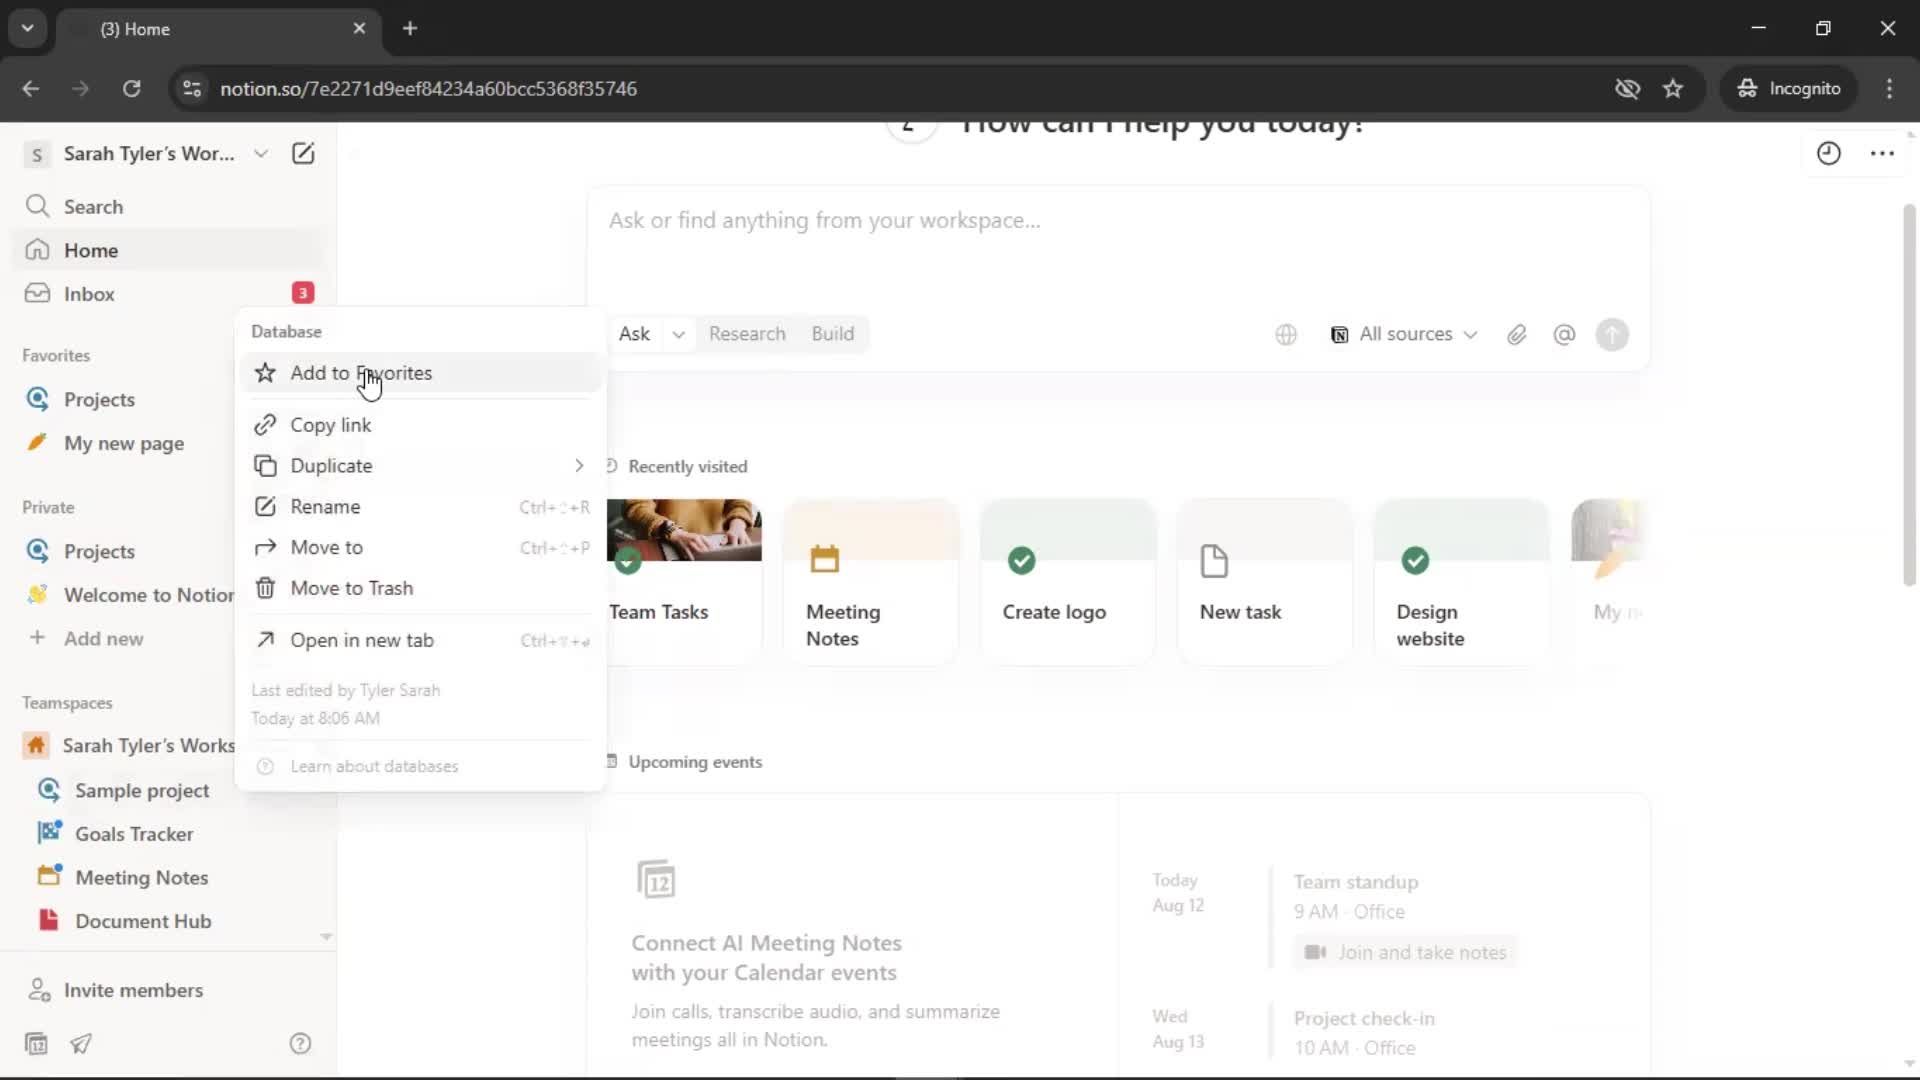Click the paper plane icon in sidebar footer
1920x1080 pixels.
tap(81, 1043)
